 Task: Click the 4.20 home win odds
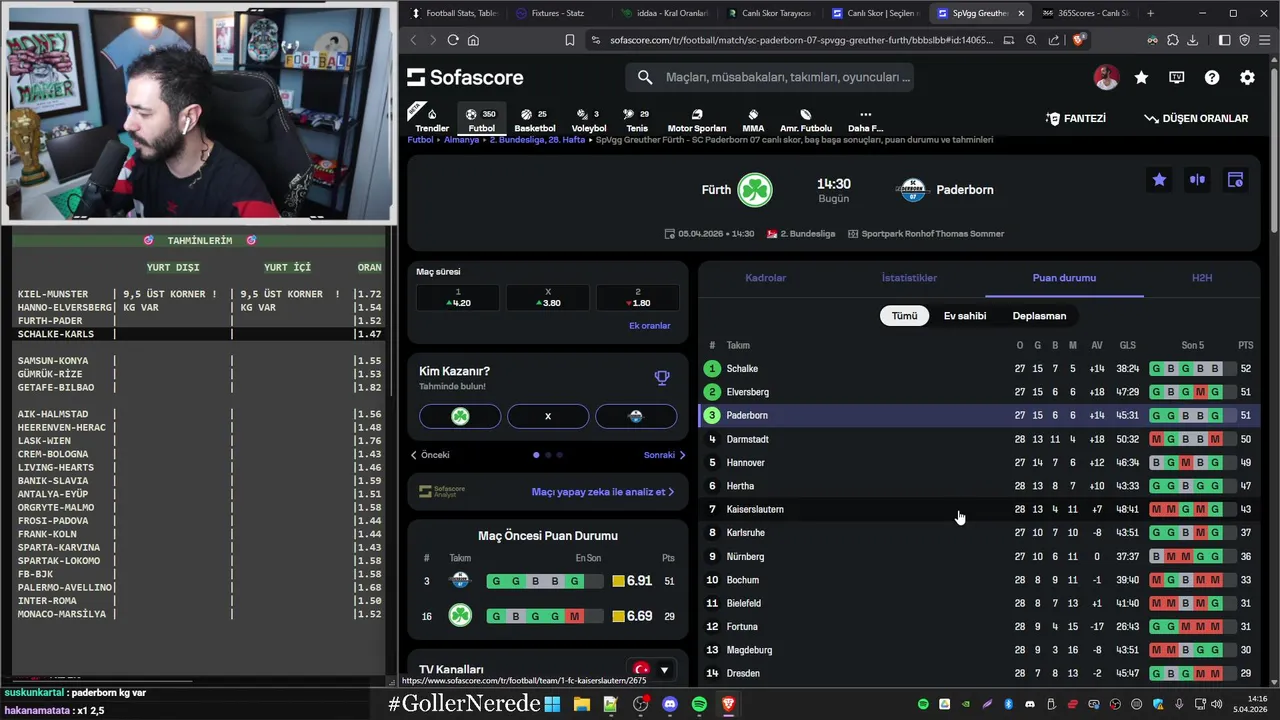pyautogui.click(x=458, y=298)
